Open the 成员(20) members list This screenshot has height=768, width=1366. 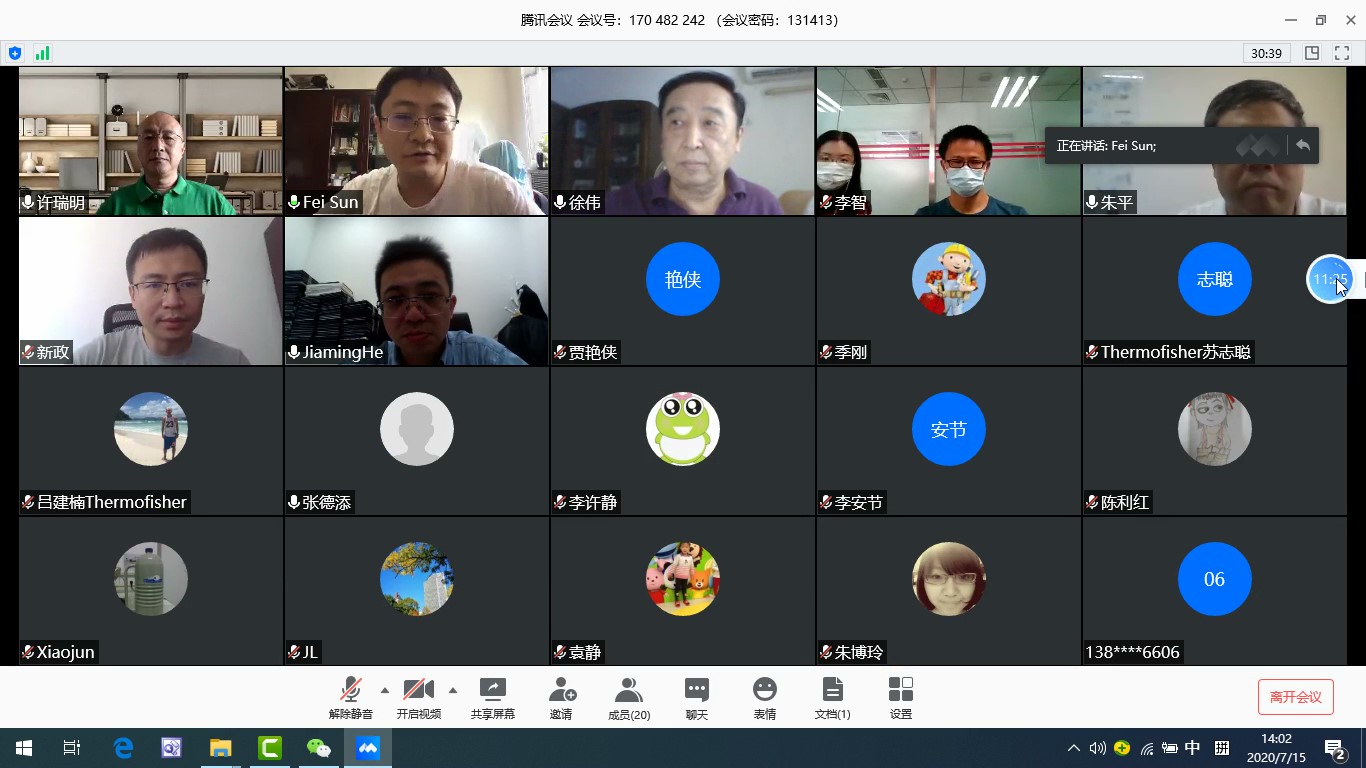(x=629, y=698)
